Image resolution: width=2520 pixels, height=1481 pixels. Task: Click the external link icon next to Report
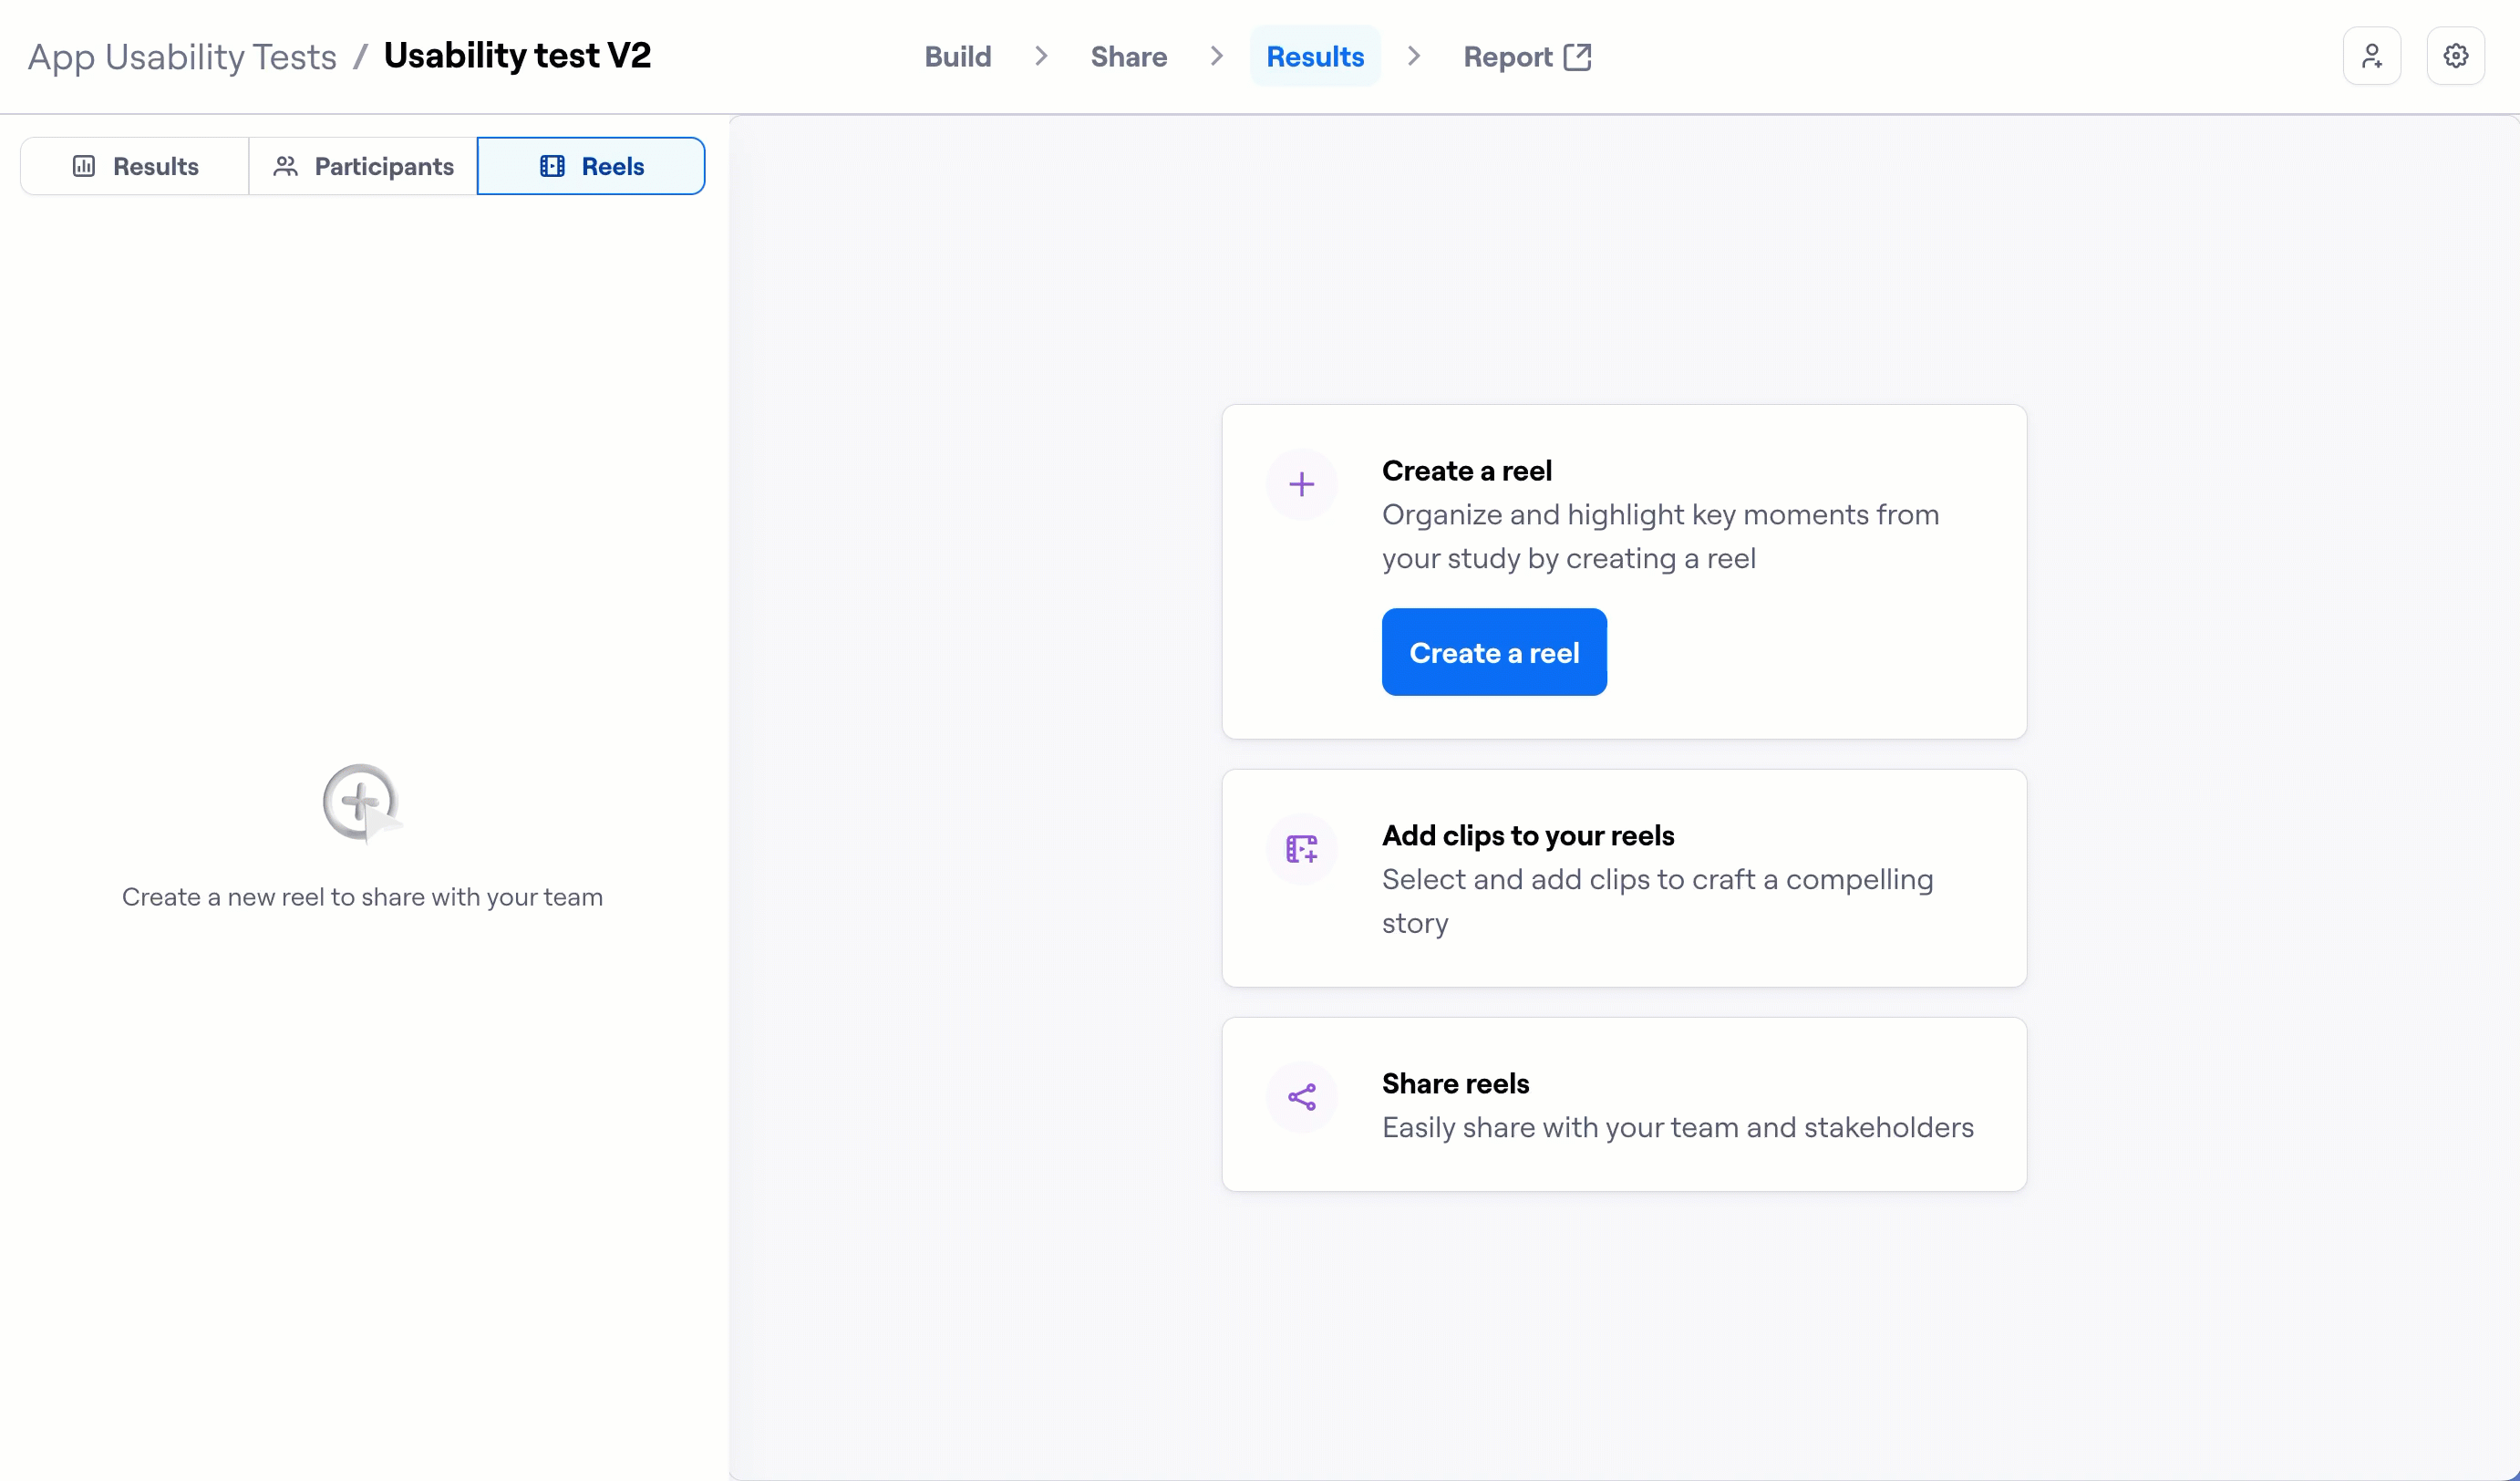click(x=1577, y=56)
